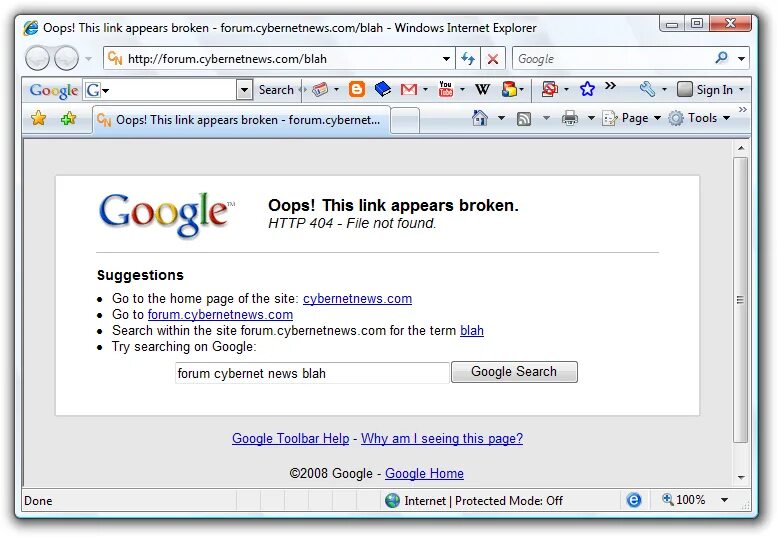777x537 pixels.
Task: Click the Add to Favorites star icon
Action: (68, 118)
